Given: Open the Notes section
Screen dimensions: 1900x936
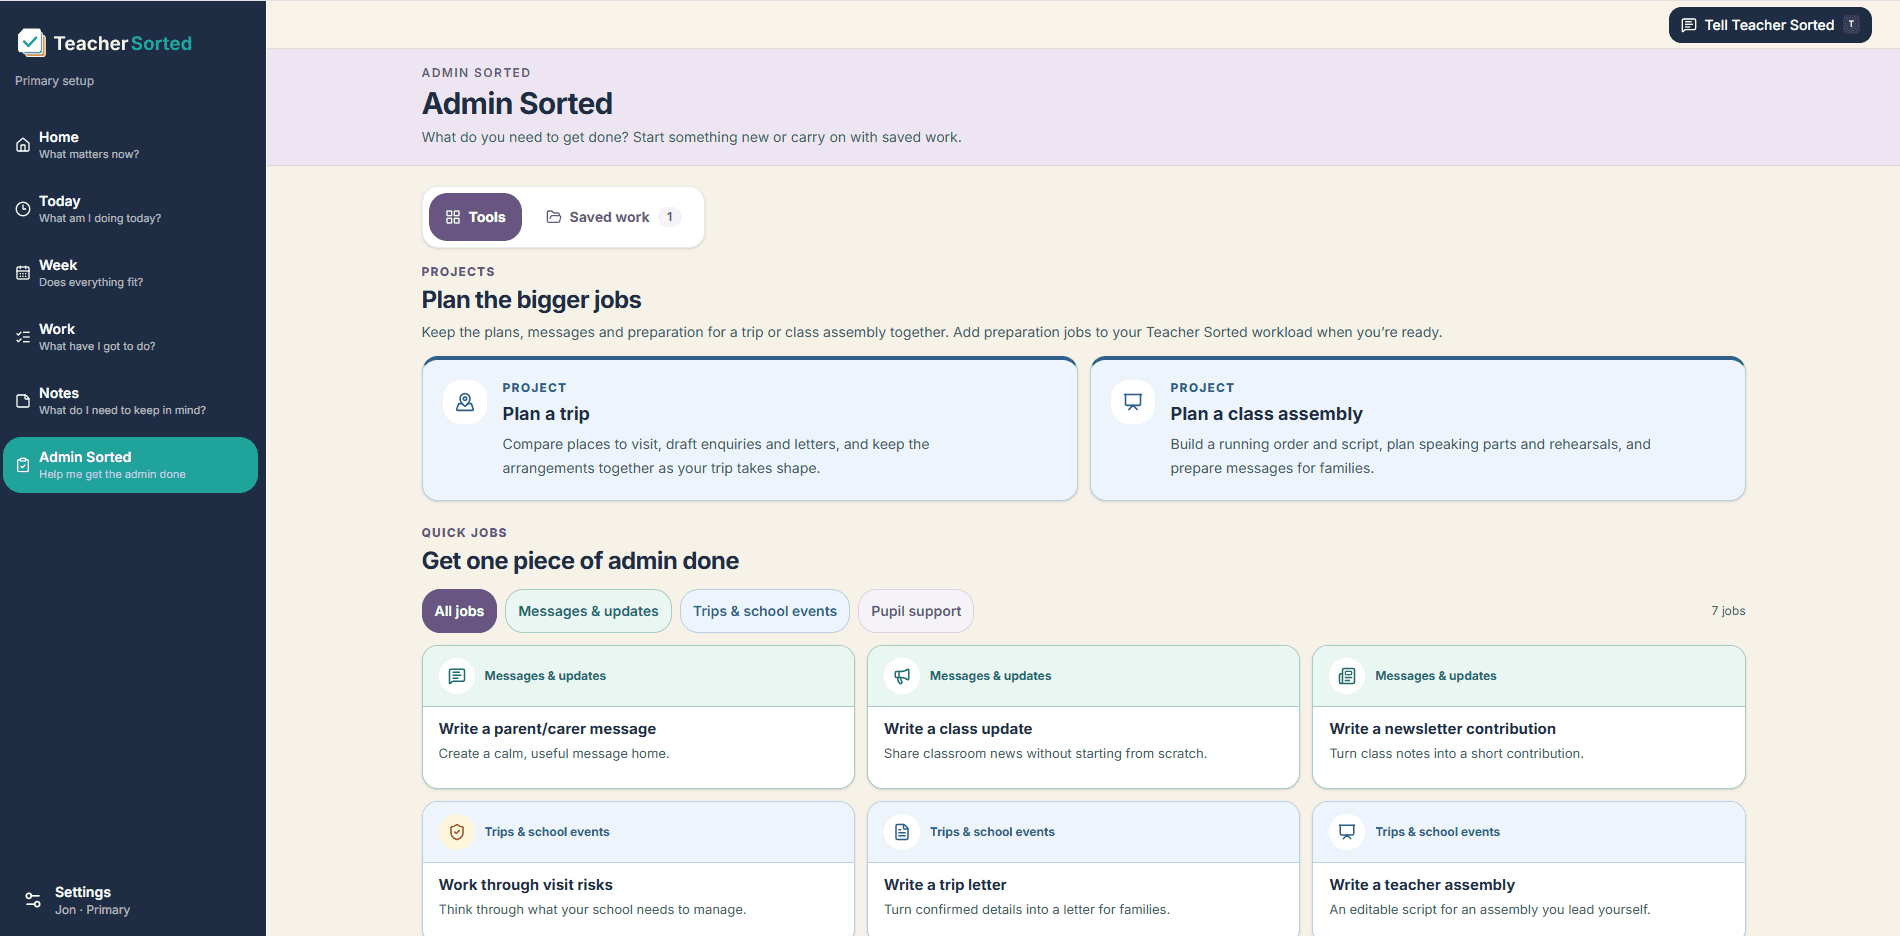Looking at the screenshot, I should click(x=131, y=401).
